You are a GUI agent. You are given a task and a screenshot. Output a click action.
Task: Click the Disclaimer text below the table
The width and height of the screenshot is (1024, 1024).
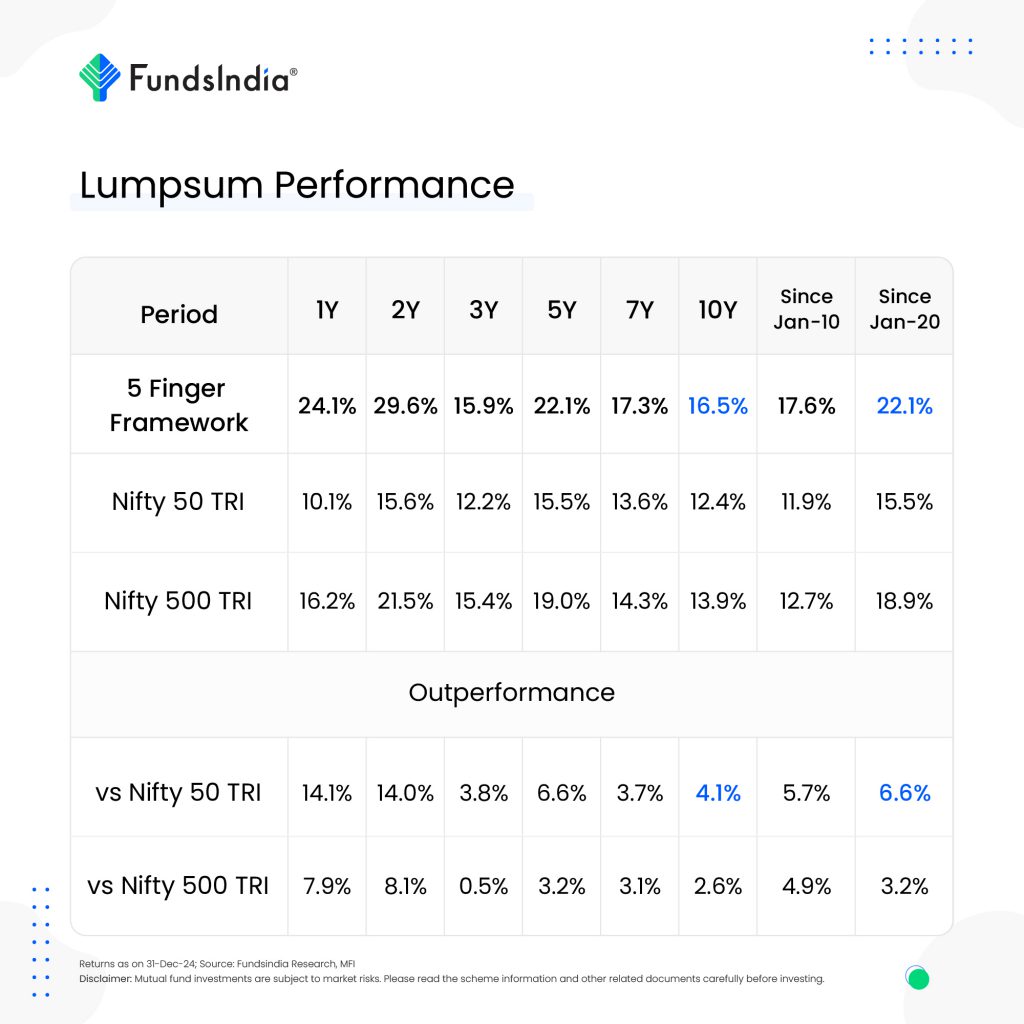click(451, 979)
